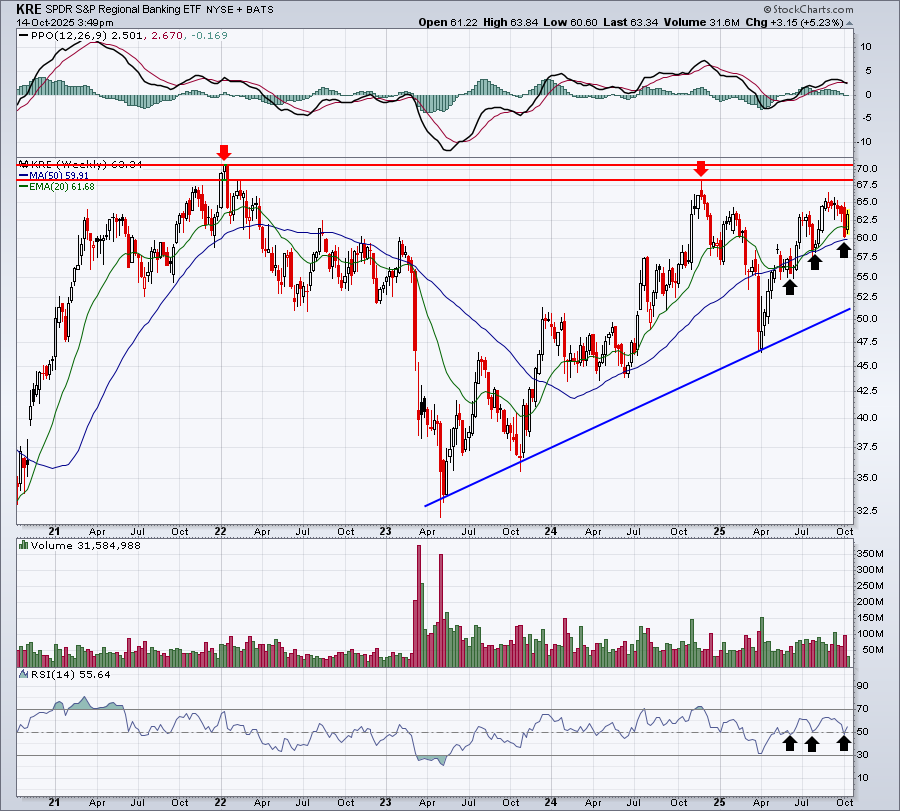This screenshot has width=900, height=811.
Task: Click the first black arrow in the RSI panel
Action: (x=790, y=743)
